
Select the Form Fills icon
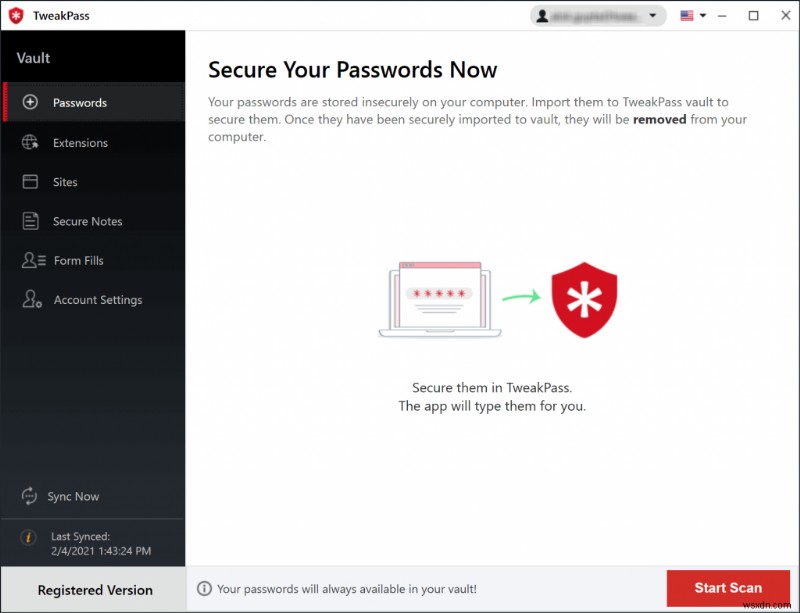click(x=32, y=260)
